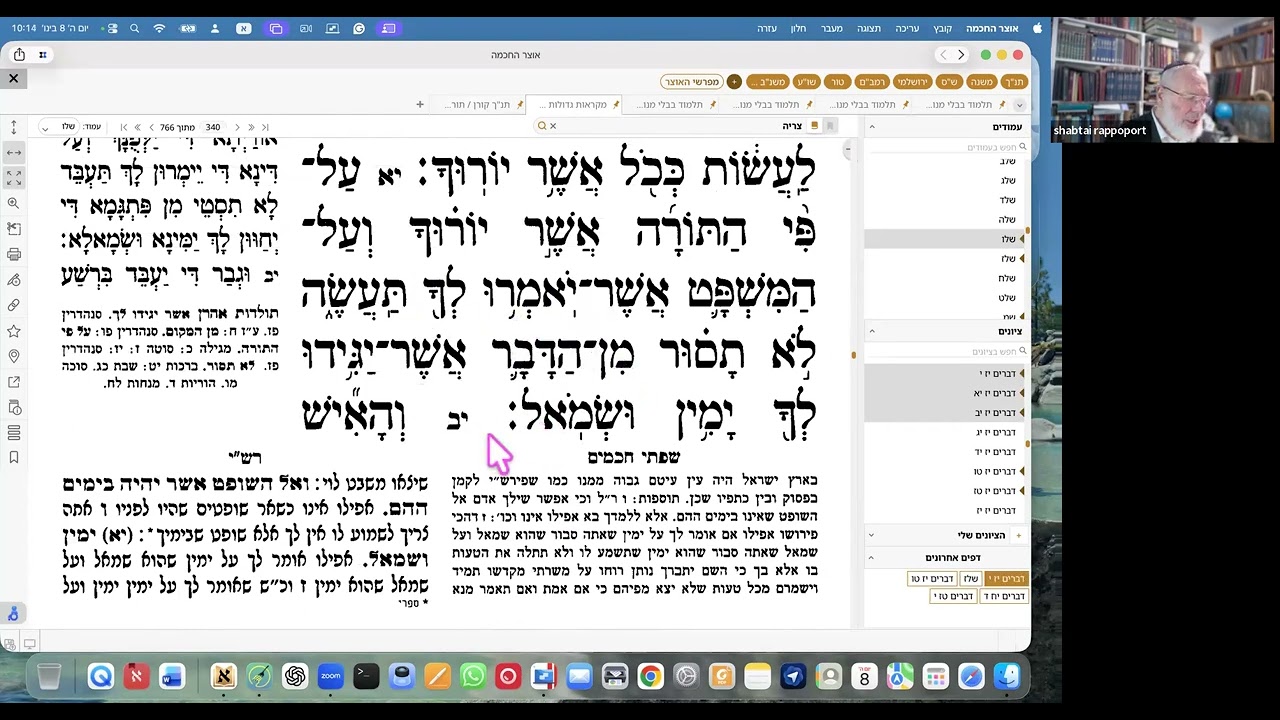Viewport: 1280px width, 720px height.
Task: Collapse the עמודים panel section
Action: point(871,127)
